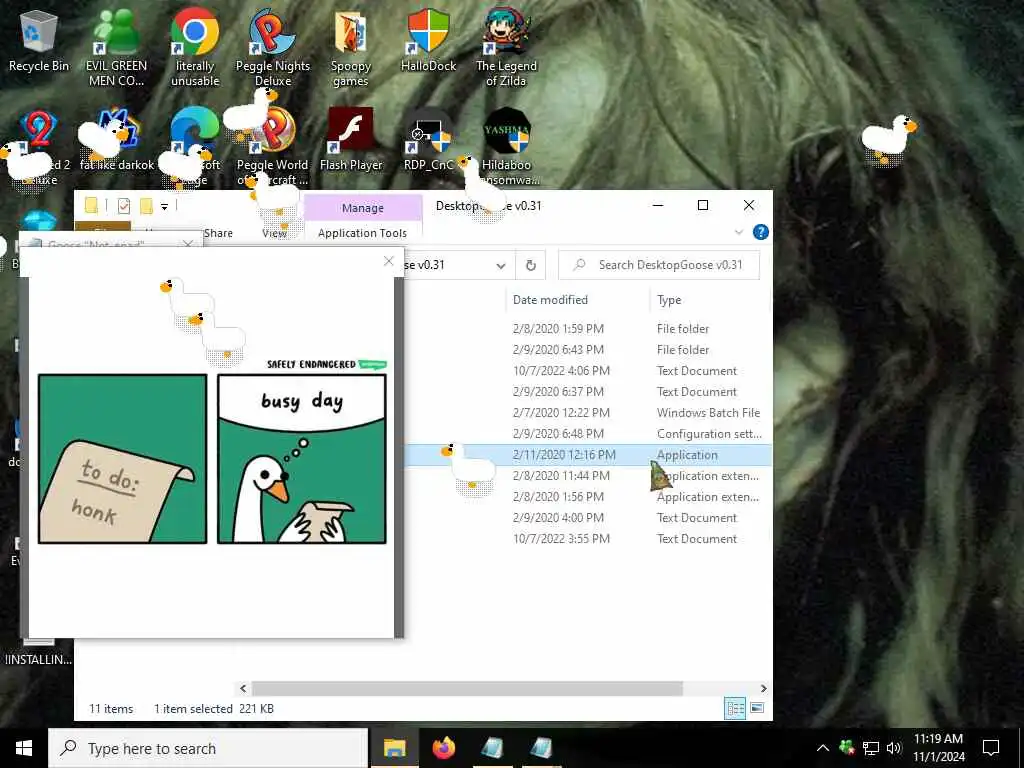Click the horizontal scrollbar right arrow
Viewport: 1024px width, 768px height.
[x=763, y=688]
